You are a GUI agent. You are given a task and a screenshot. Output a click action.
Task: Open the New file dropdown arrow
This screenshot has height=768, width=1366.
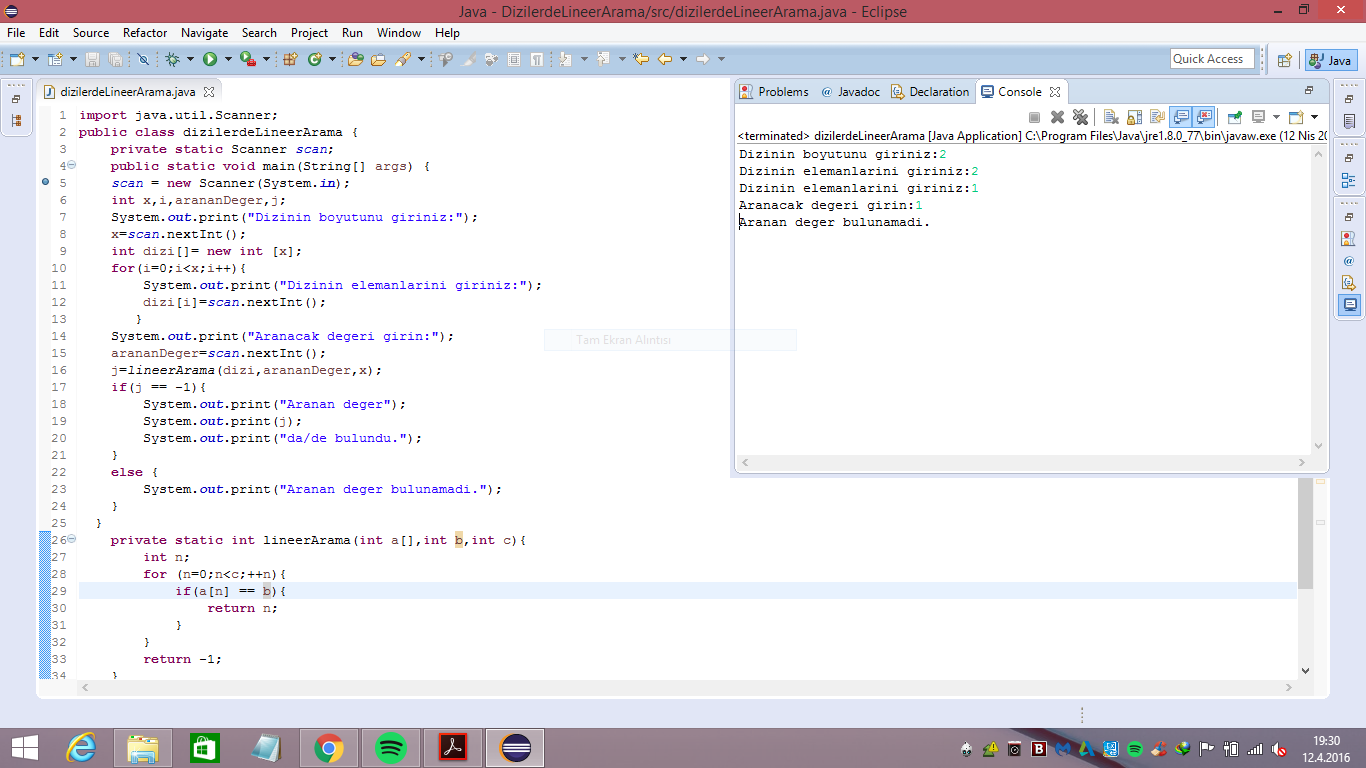(x=36, y=59)
